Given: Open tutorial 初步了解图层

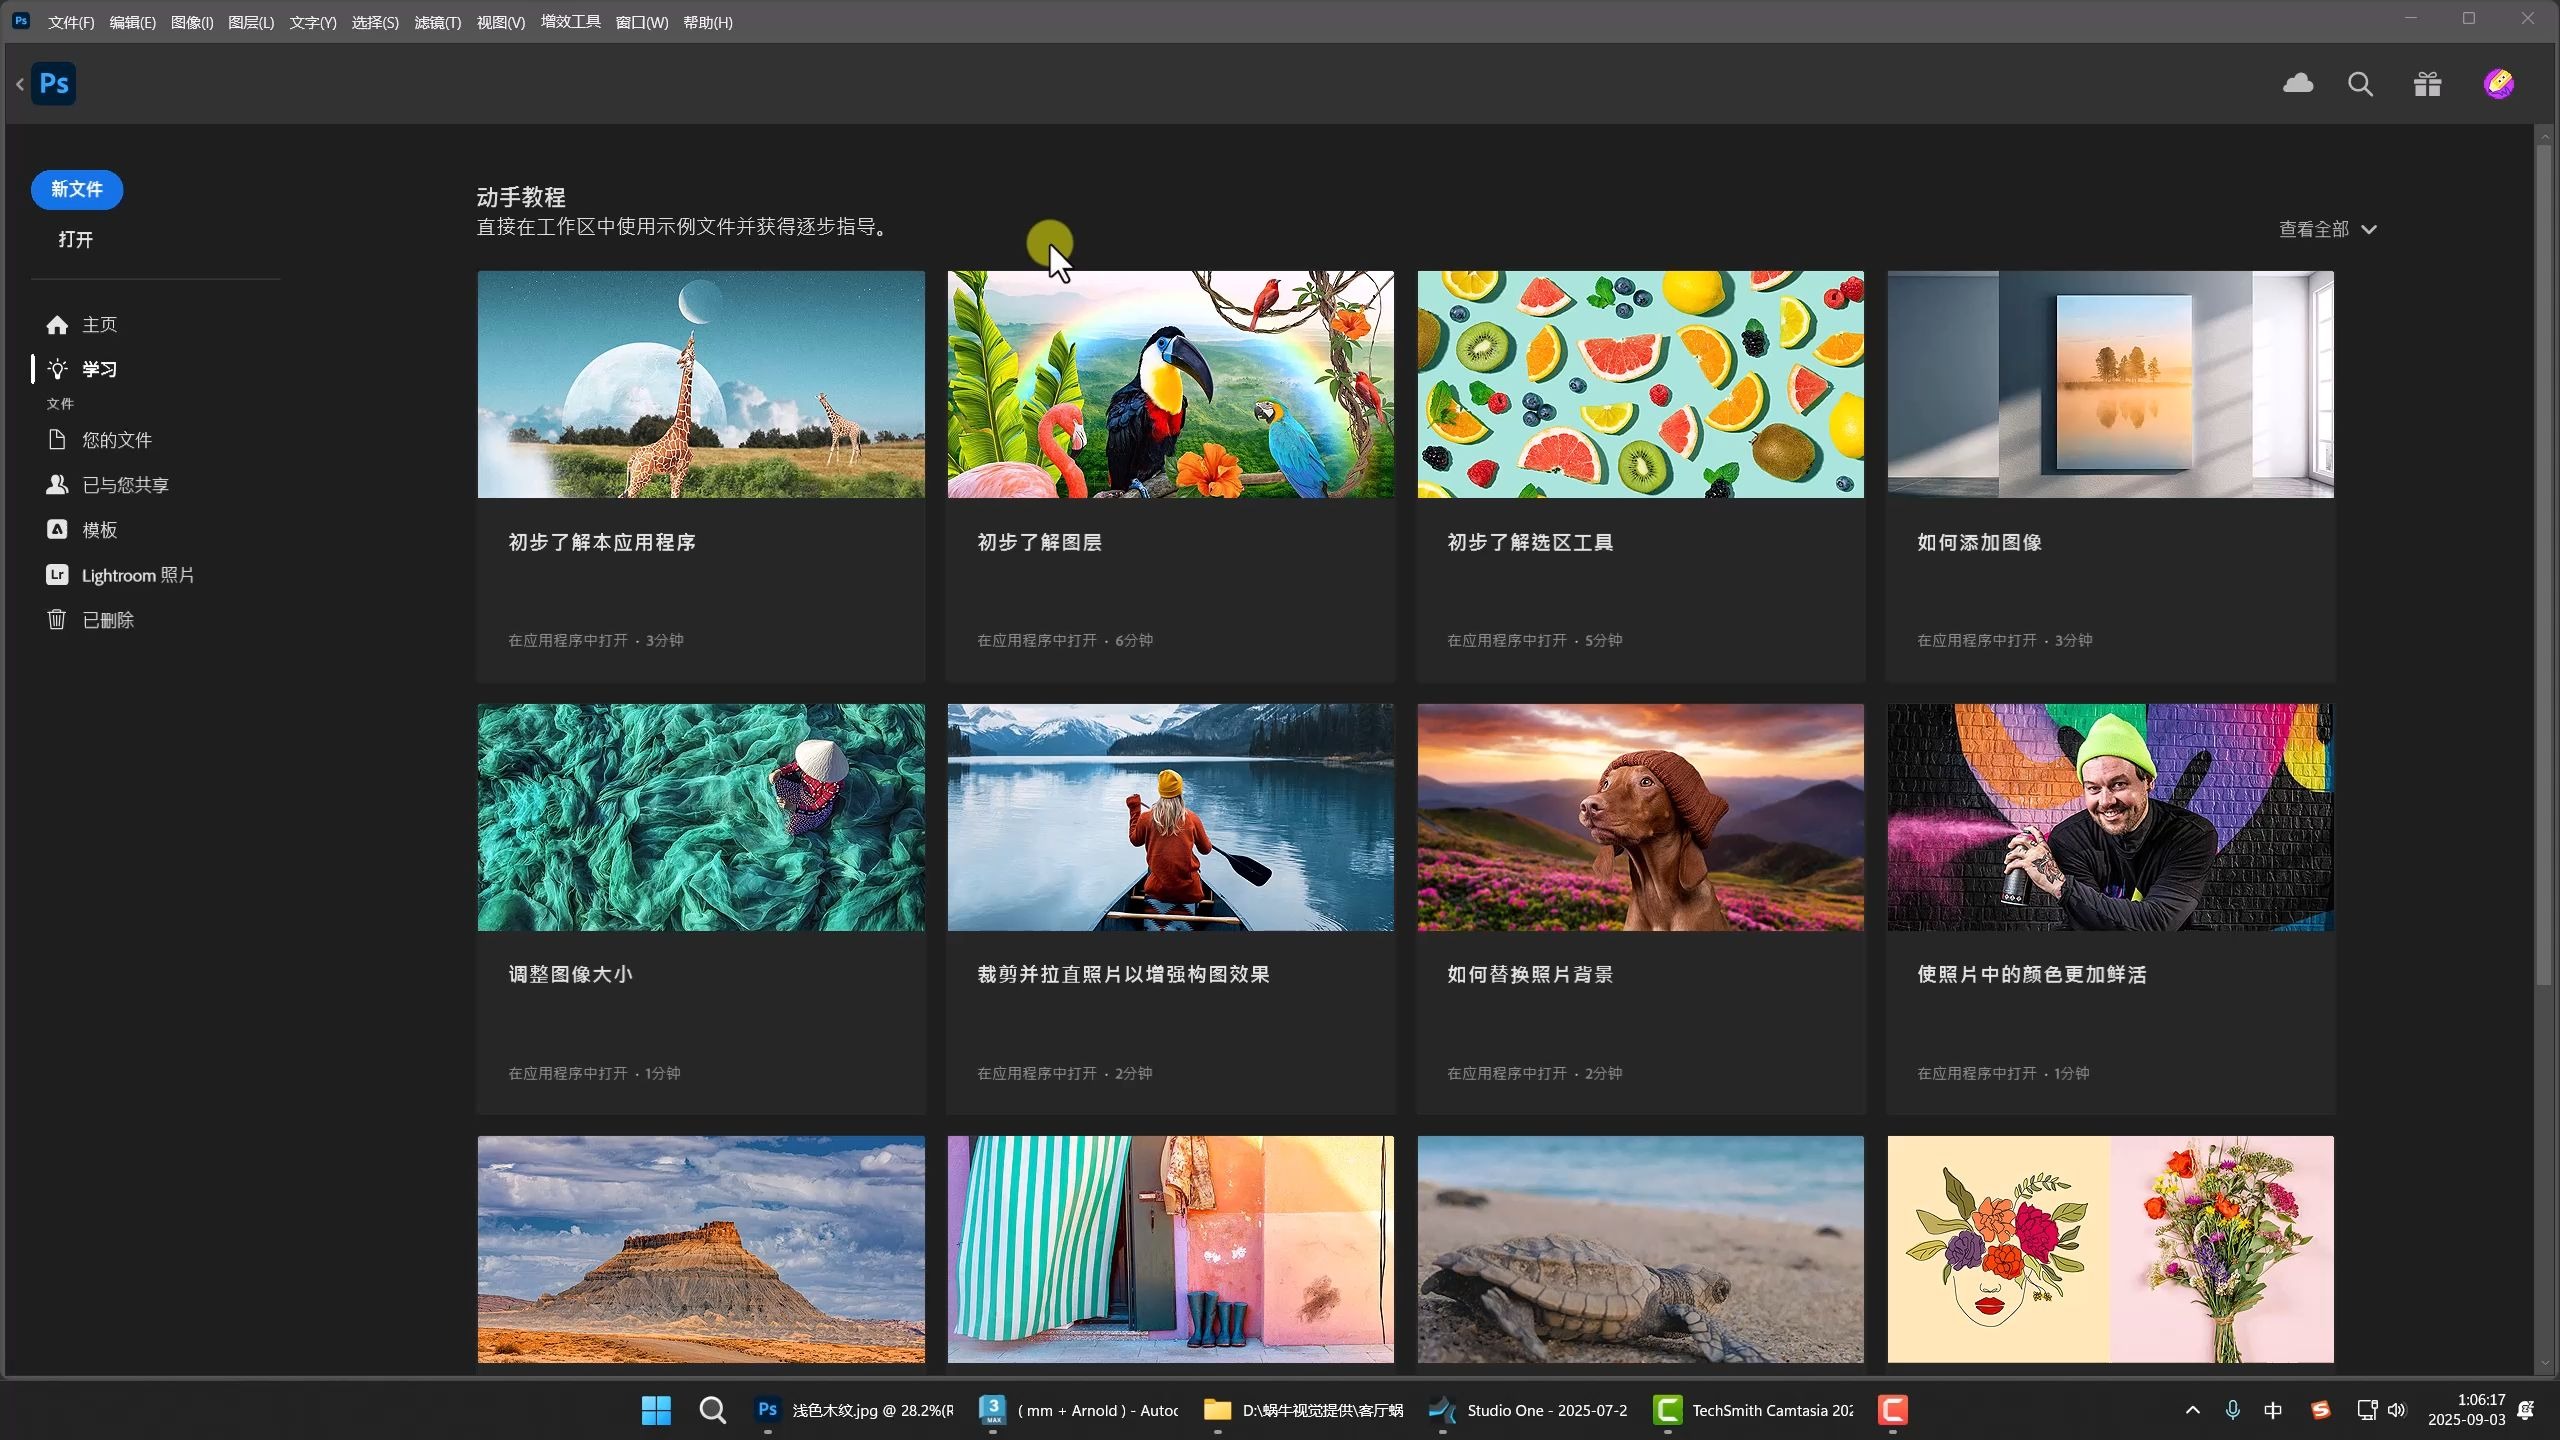Looking at the screenshot, I should [1040, 542].
